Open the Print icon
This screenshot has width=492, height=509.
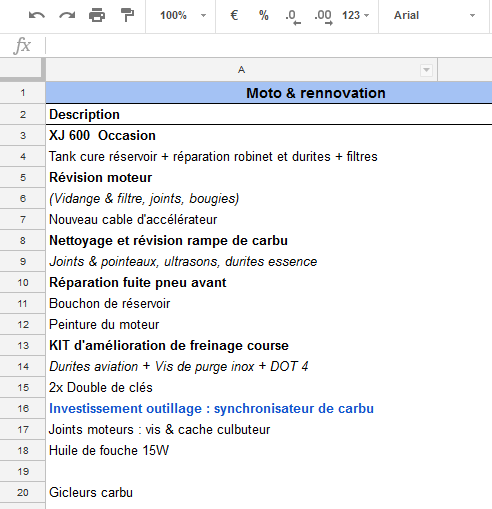click(97, 15)
